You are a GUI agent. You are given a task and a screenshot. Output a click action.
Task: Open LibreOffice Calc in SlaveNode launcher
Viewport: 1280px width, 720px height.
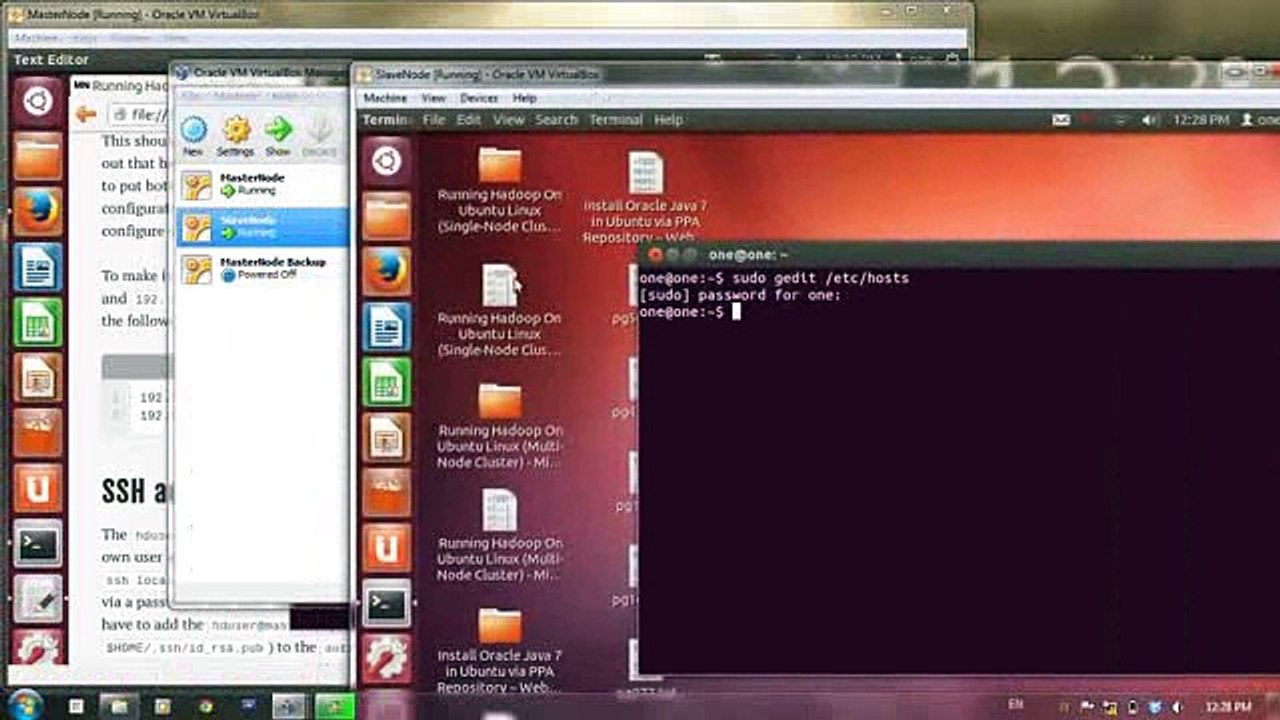click(386, 382)
